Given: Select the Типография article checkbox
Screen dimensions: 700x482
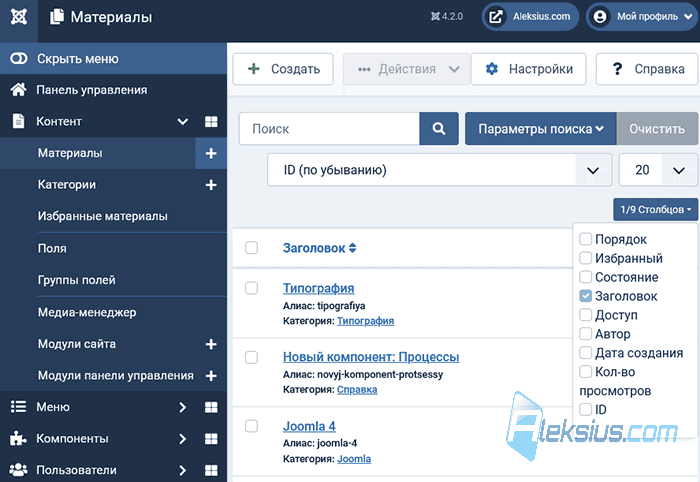Looking at the screenshot, I should tap(251, 288).
